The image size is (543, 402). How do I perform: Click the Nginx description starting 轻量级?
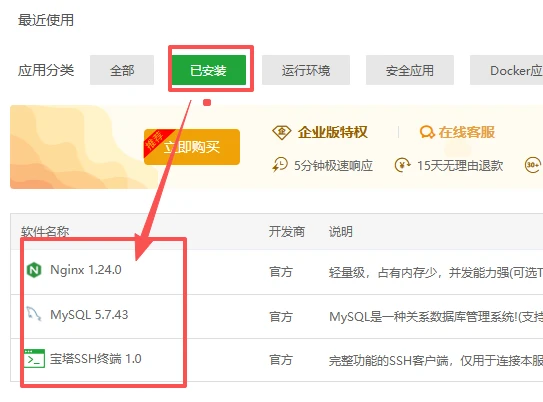436,273
